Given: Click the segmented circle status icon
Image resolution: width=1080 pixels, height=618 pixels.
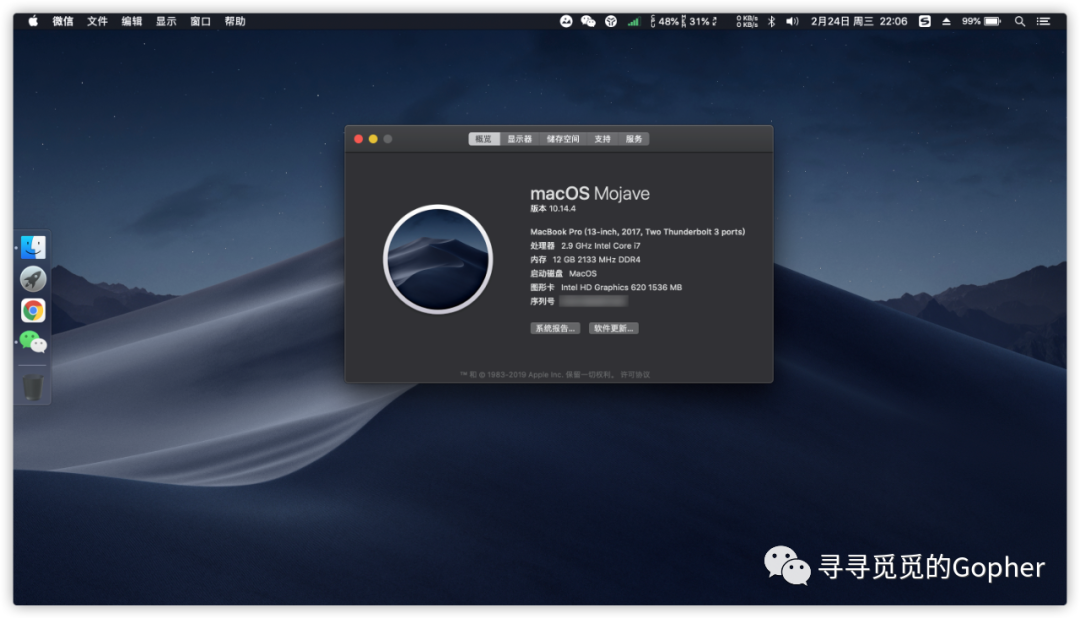Looking at the screenshot, I should pos(611,21).
